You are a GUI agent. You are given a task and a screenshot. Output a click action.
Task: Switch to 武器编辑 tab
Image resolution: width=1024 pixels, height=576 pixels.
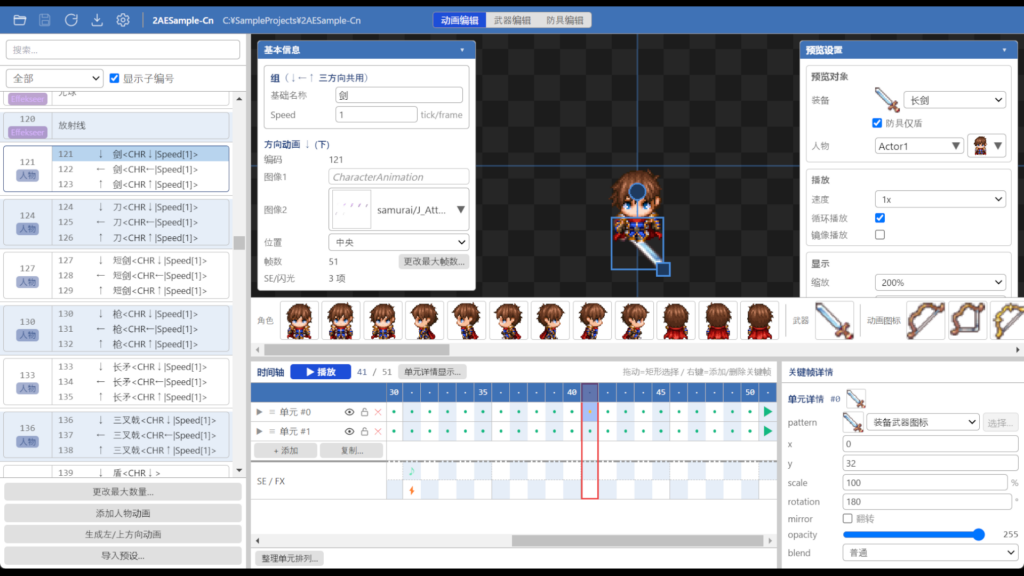point(512,20)
